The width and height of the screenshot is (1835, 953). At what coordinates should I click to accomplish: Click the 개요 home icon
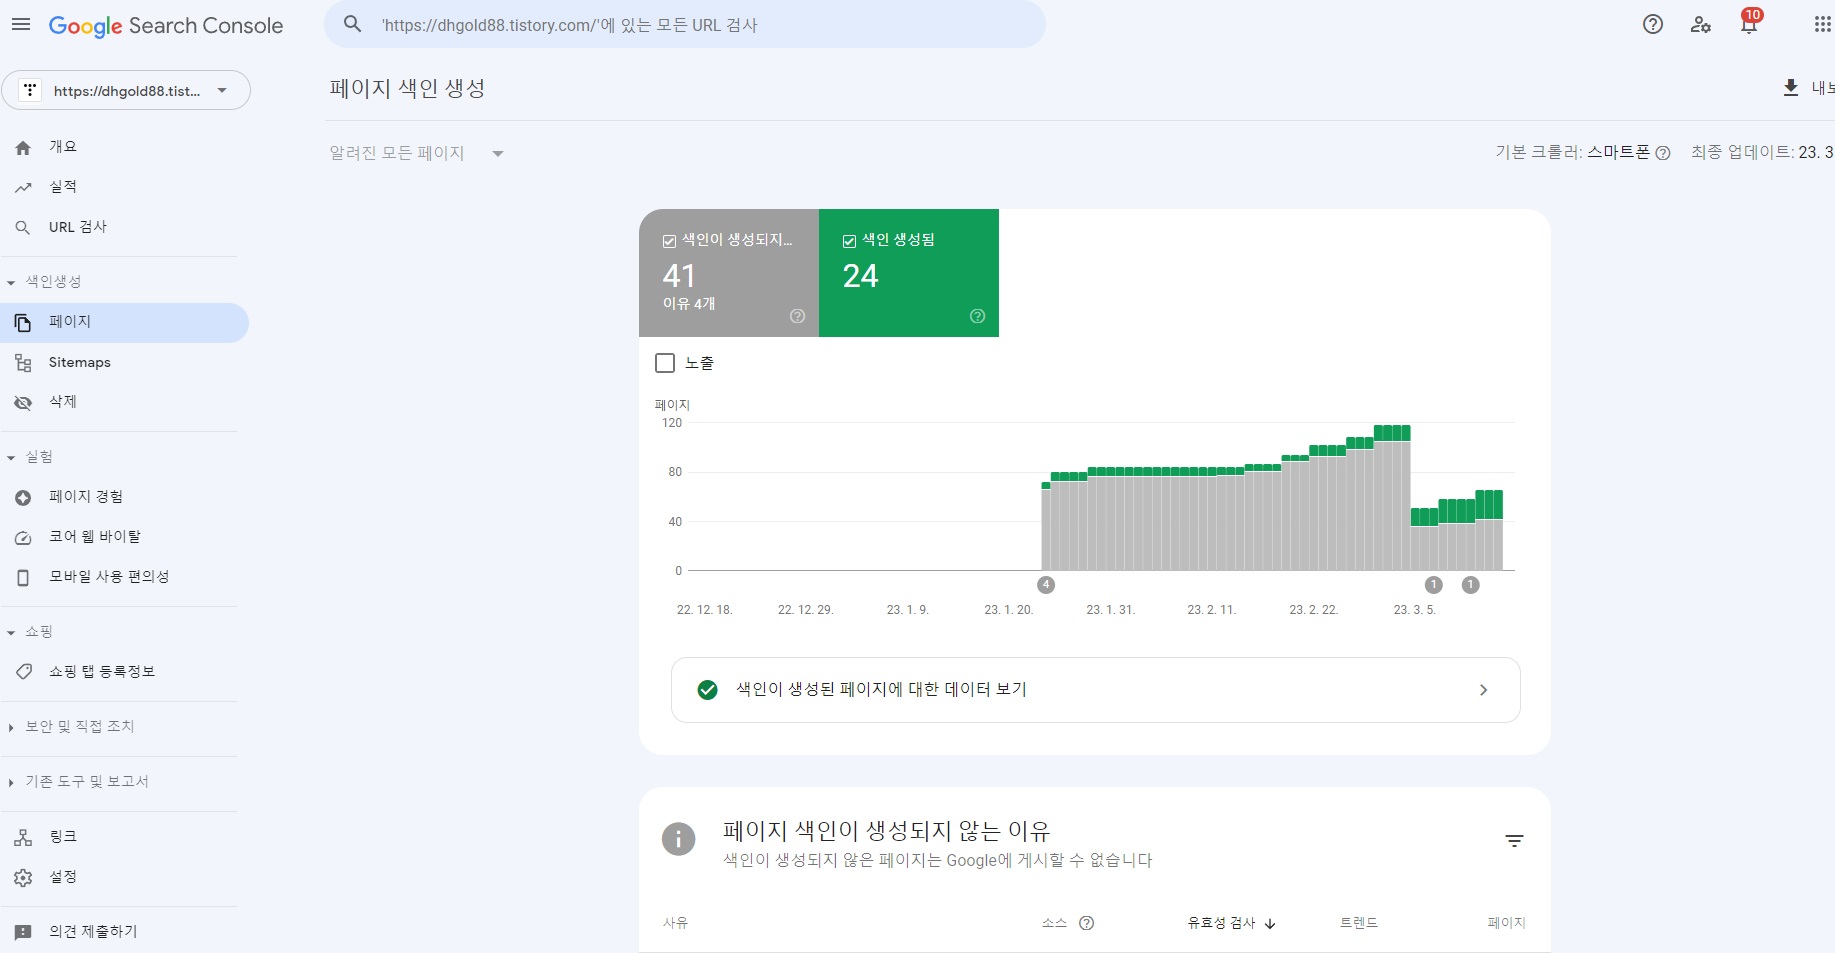click(23, 147)
